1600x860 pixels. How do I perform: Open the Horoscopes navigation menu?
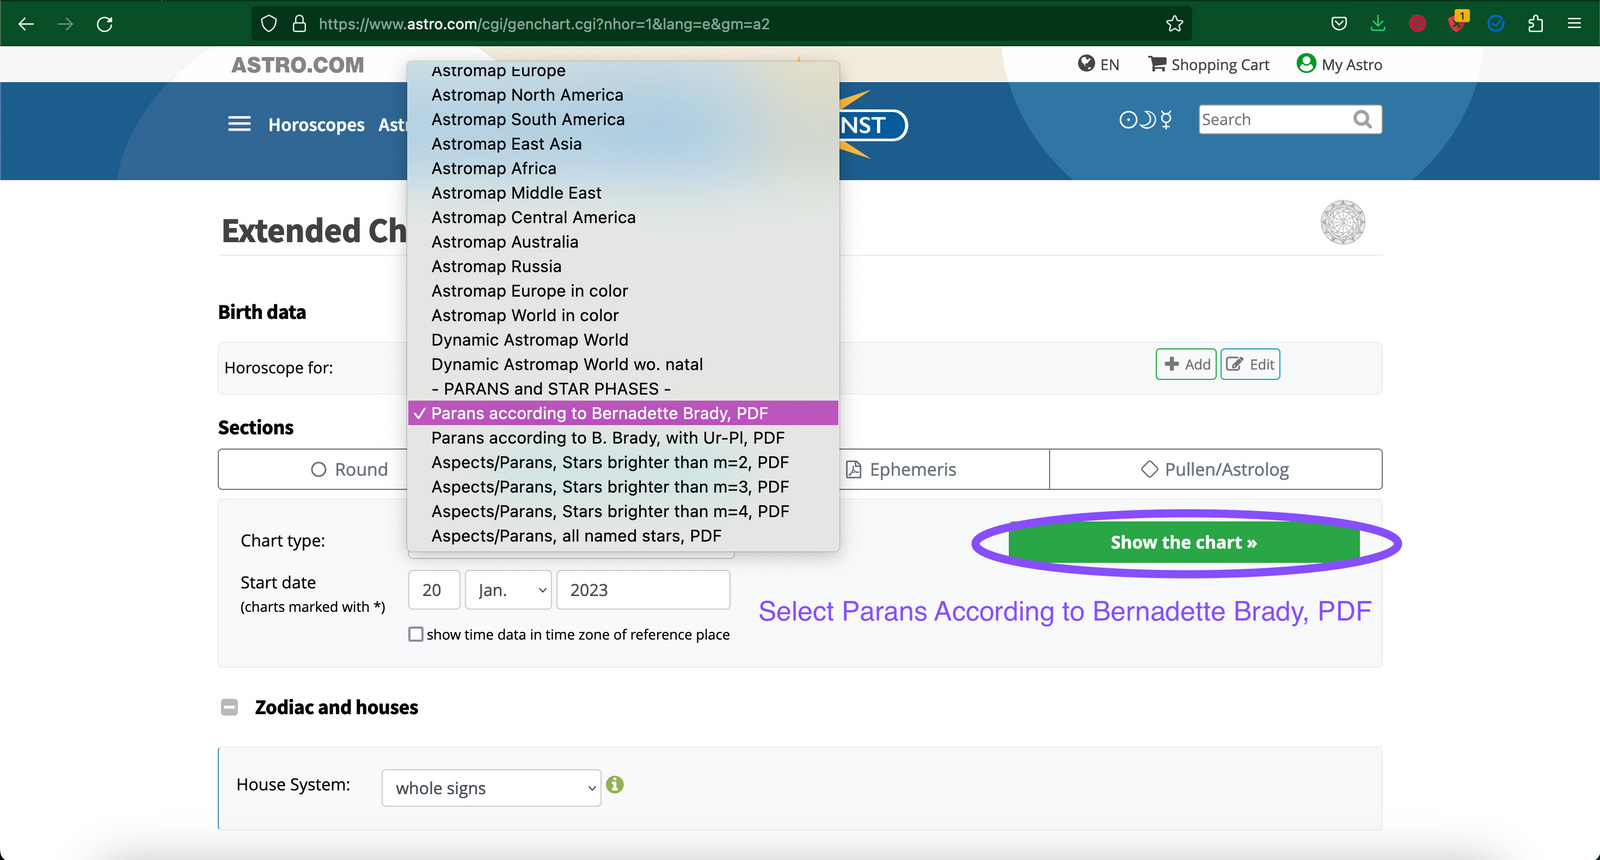tap(316, 125)
